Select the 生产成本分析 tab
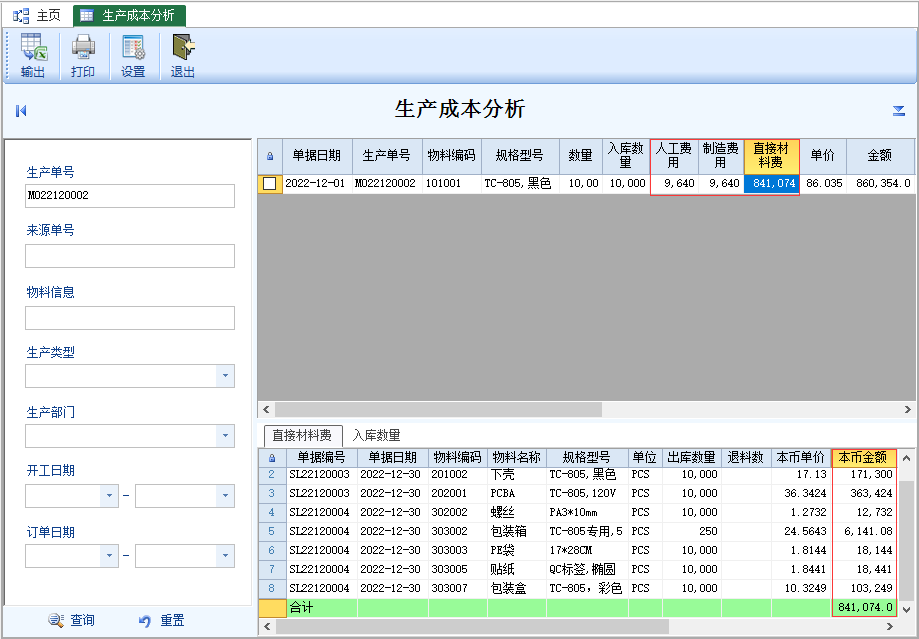 coord(130,16)
